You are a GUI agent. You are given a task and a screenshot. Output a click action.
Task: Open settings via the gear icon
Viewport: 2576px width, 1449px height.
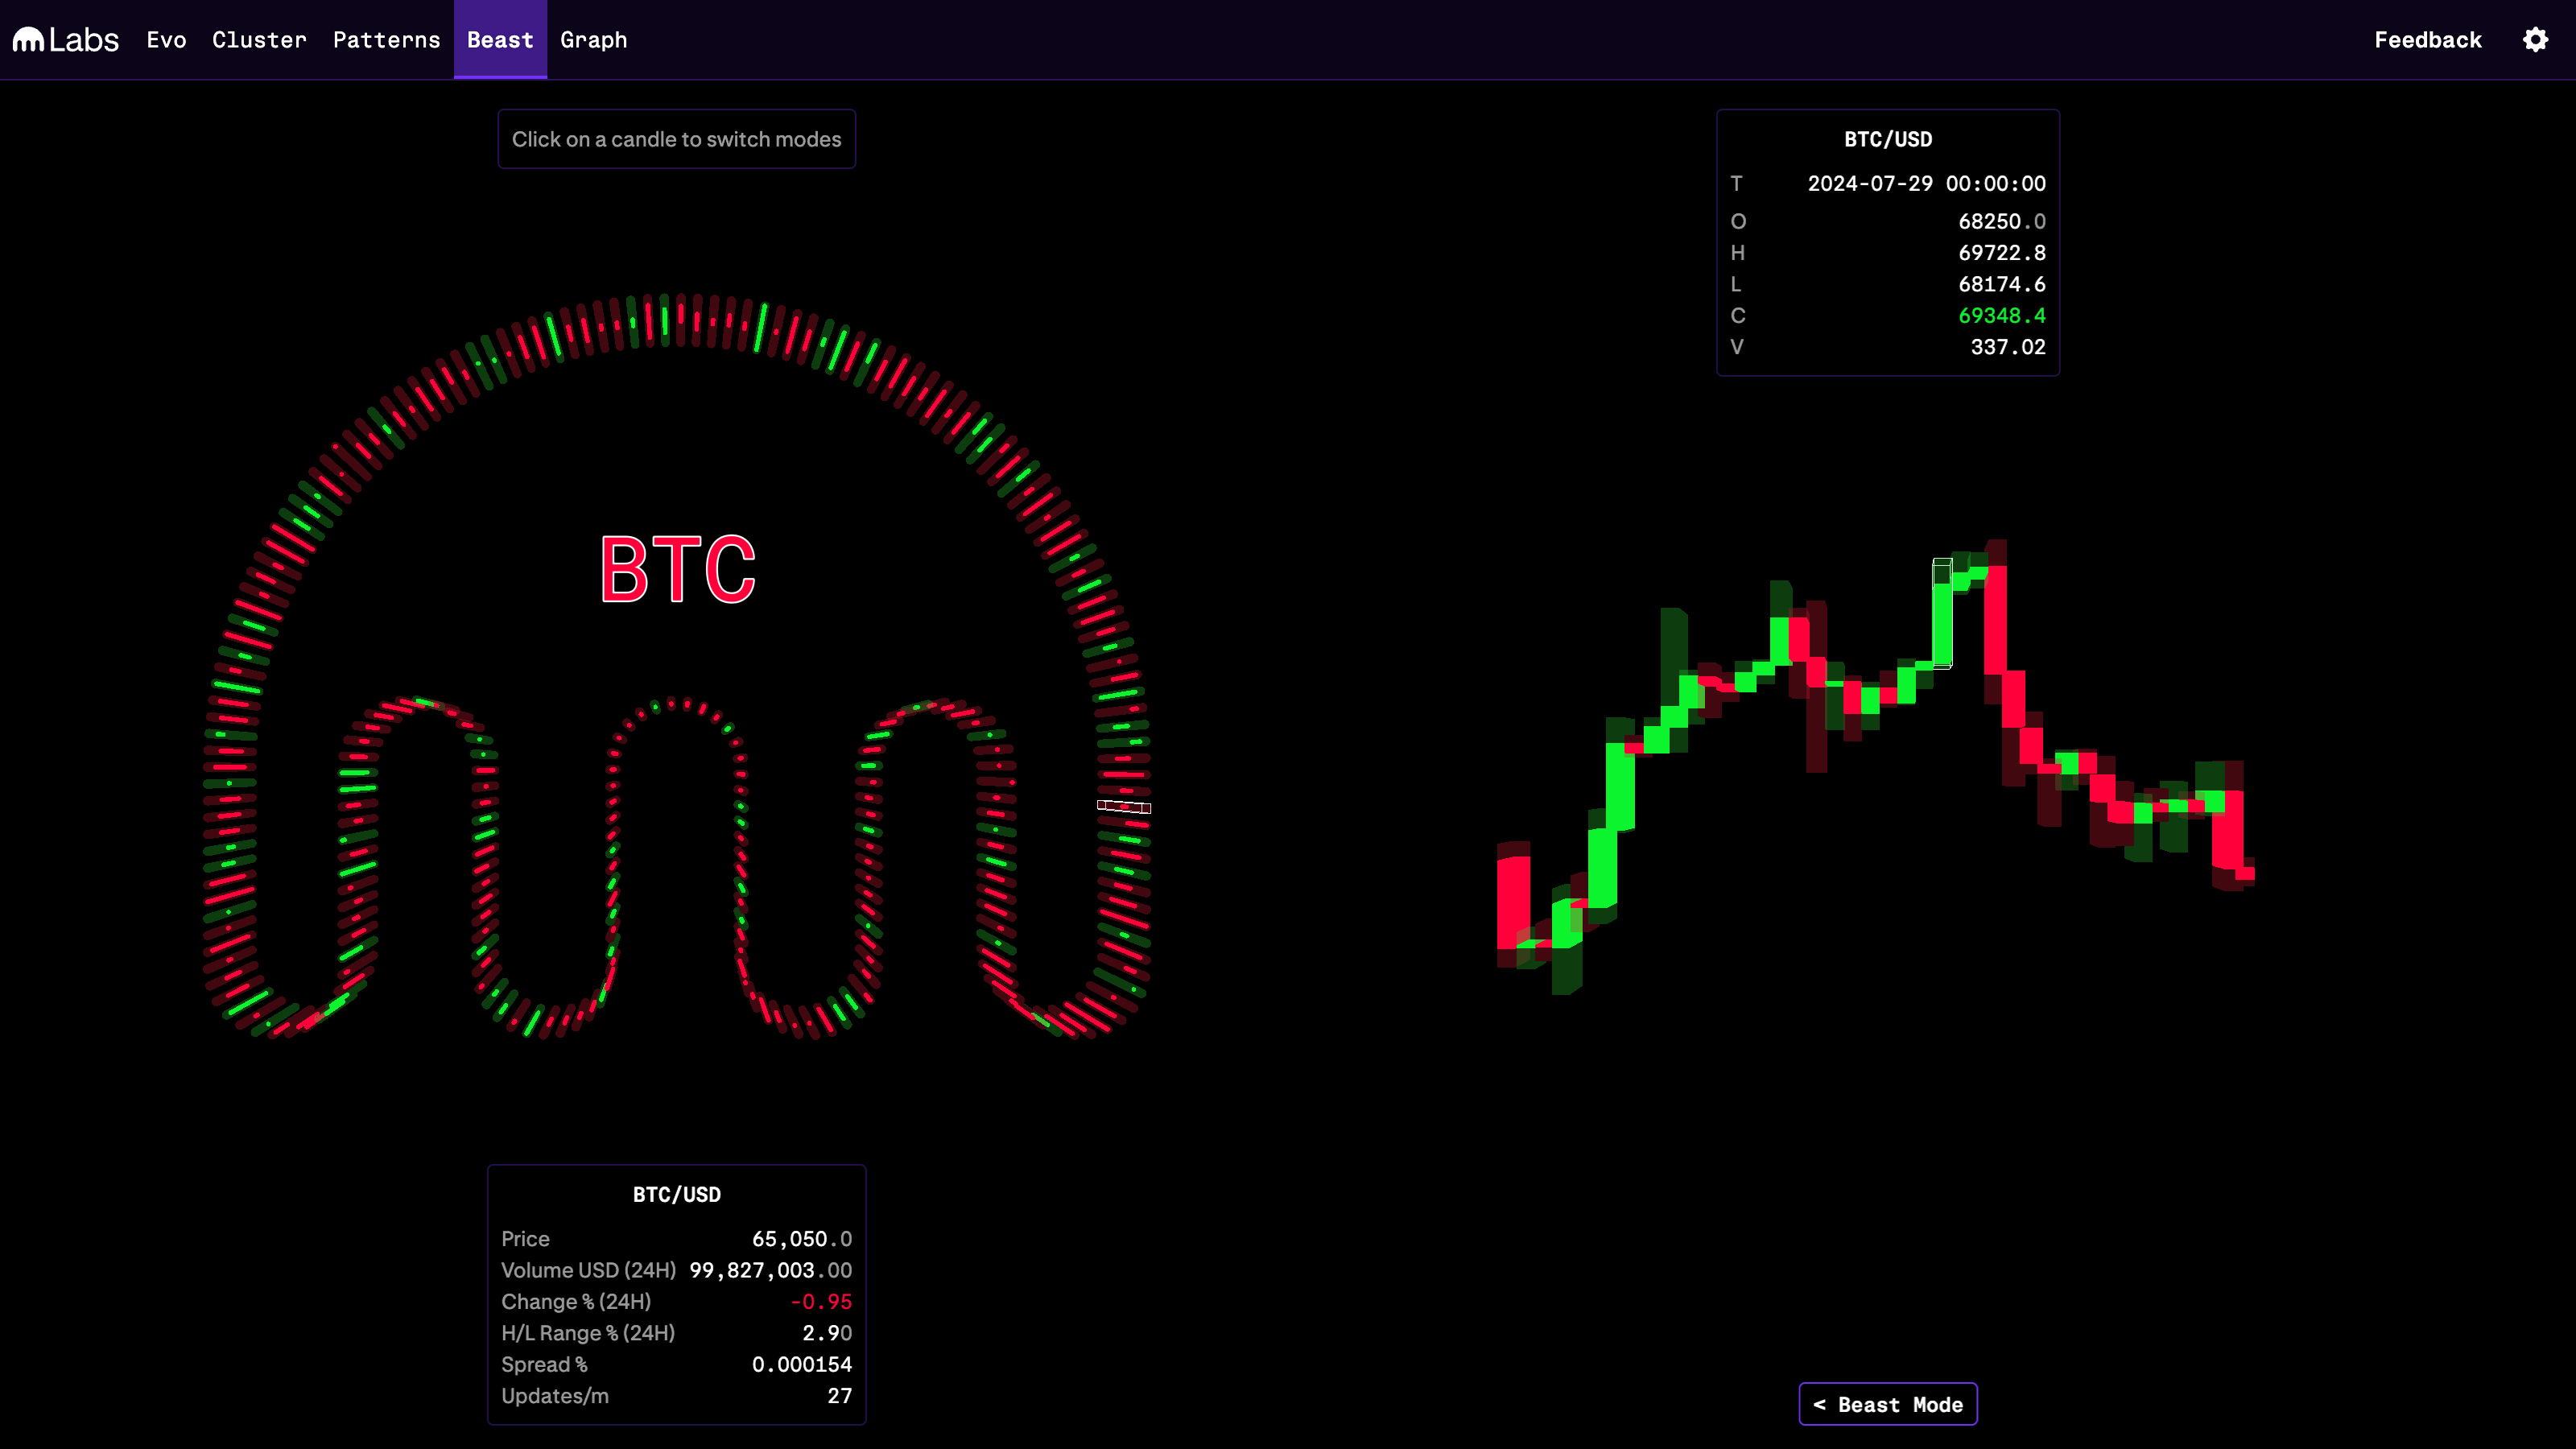(x=2535, y=40)
